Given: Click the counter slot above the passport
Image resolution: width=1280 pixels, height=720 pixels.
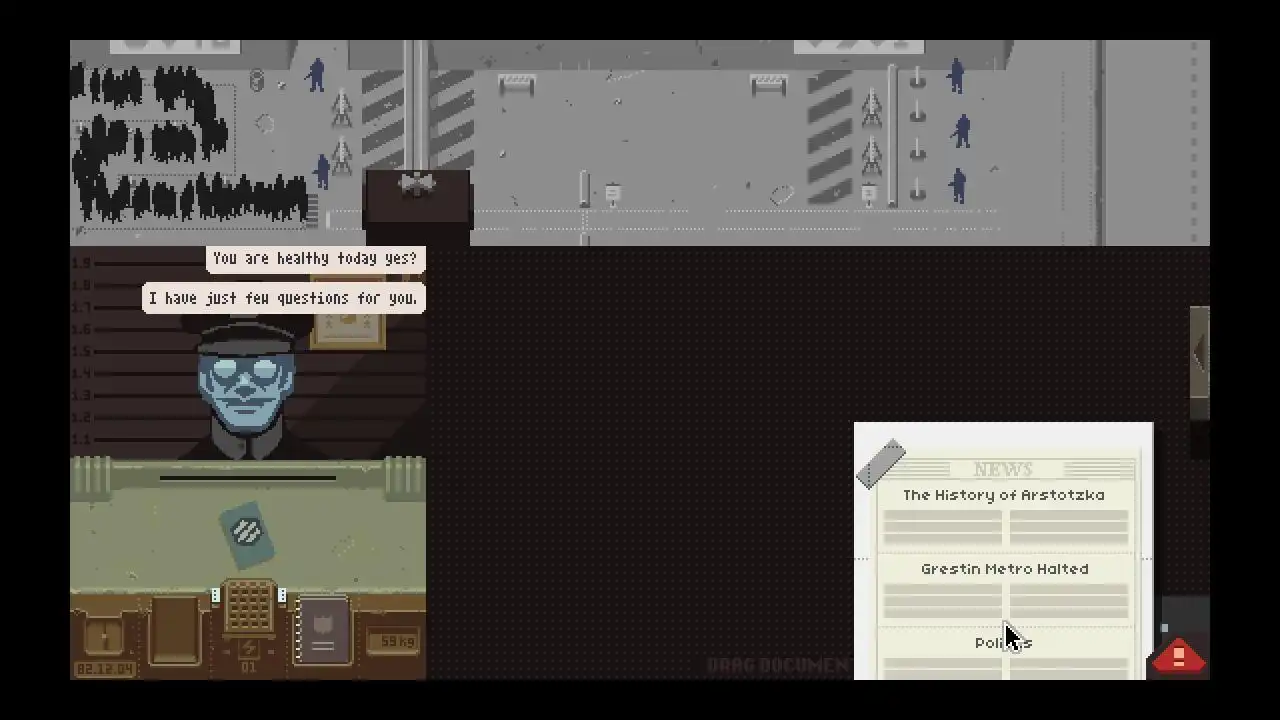Looking at the screenshot, I should pyautogui.click(x=247, y=478).
